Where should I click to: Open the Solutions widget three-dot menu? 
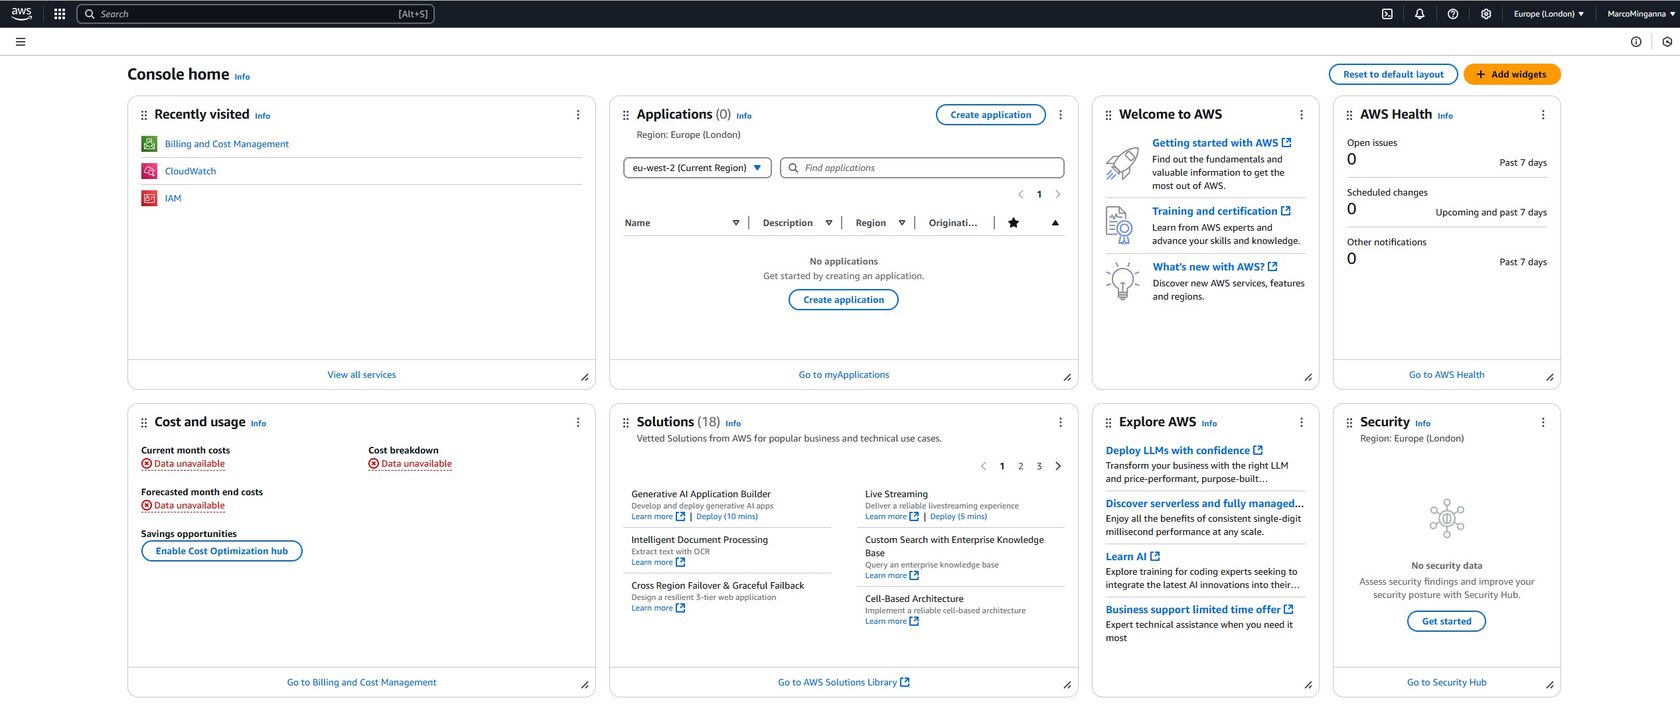[1061, 423]
